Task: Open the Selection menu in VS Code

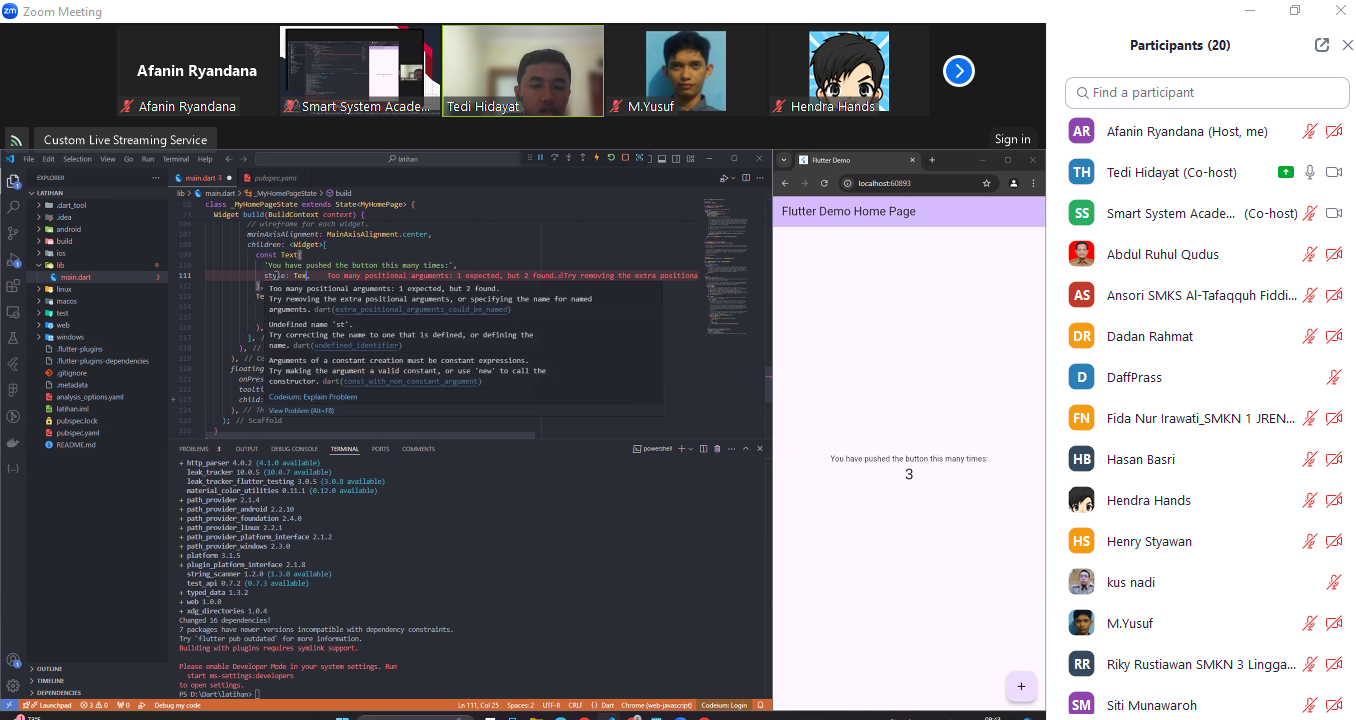Action: (x=77, y=159)
